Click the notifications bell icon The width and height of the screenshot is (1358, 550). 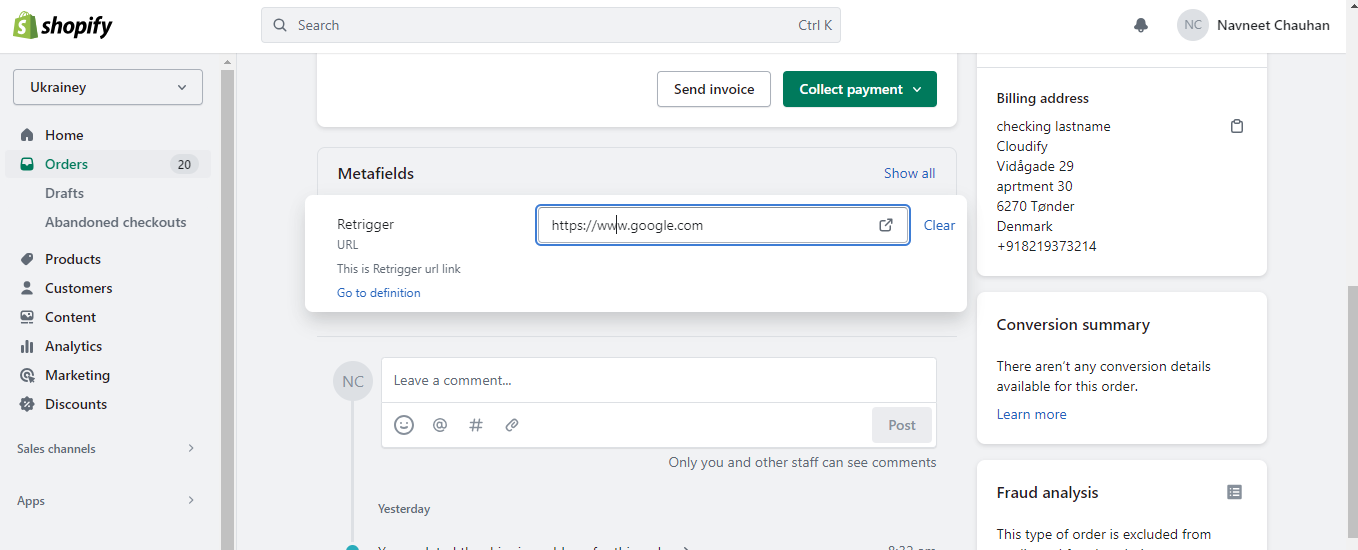pyautogui.click(x=1141, y=26)
